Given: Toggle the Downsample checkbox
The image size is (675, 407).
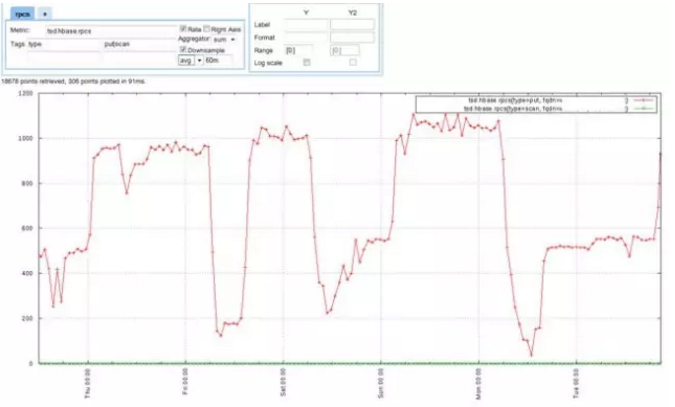Looking at the screenshot, I should 183,50.
